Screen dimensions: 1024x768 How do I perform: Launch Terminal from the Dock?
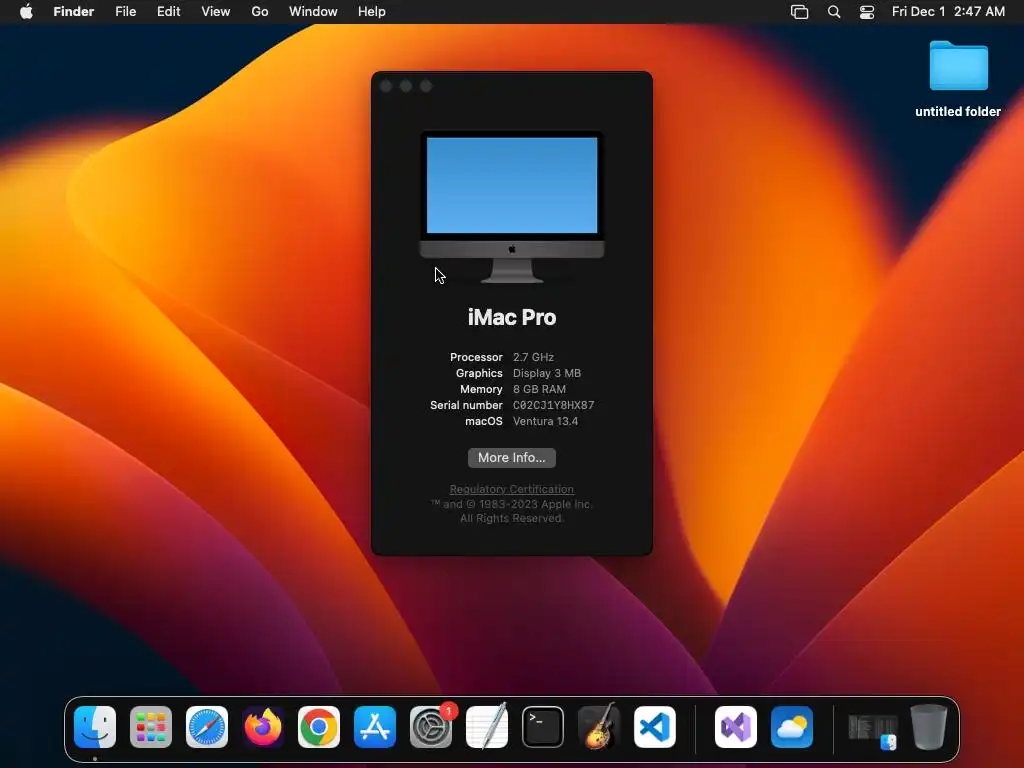[543, 727]
